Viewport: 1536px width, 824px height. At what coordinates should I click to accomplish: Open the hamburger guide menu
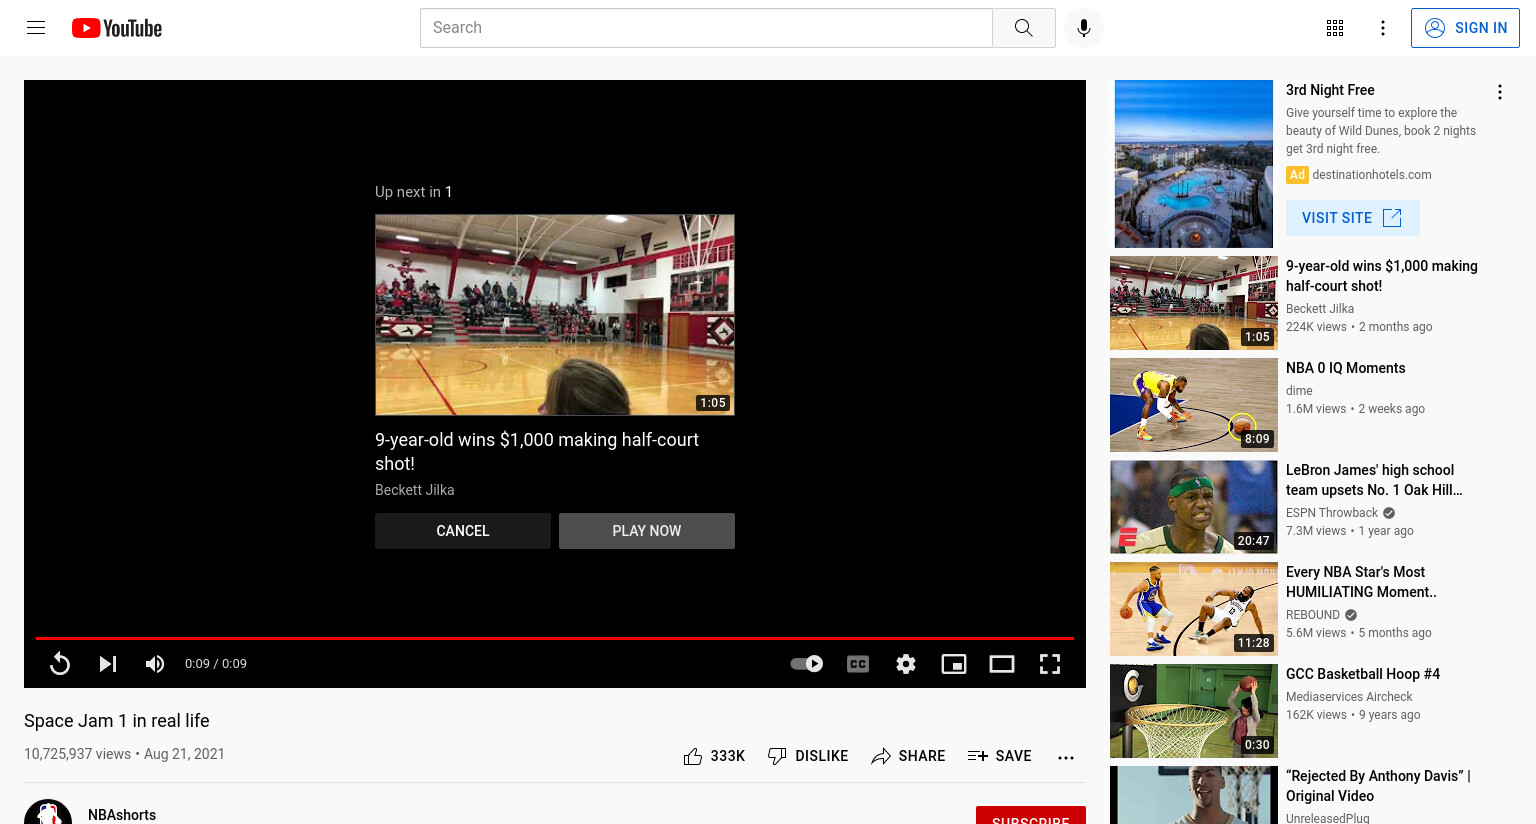[36, 28]
